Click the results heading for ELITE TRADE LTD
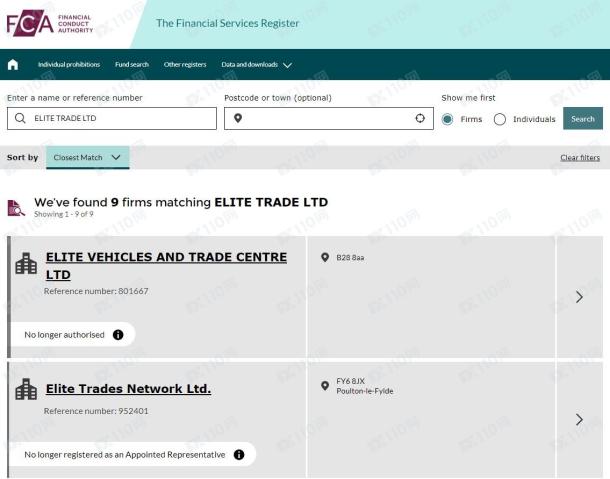610x479 pixels. tap(181, 202)
